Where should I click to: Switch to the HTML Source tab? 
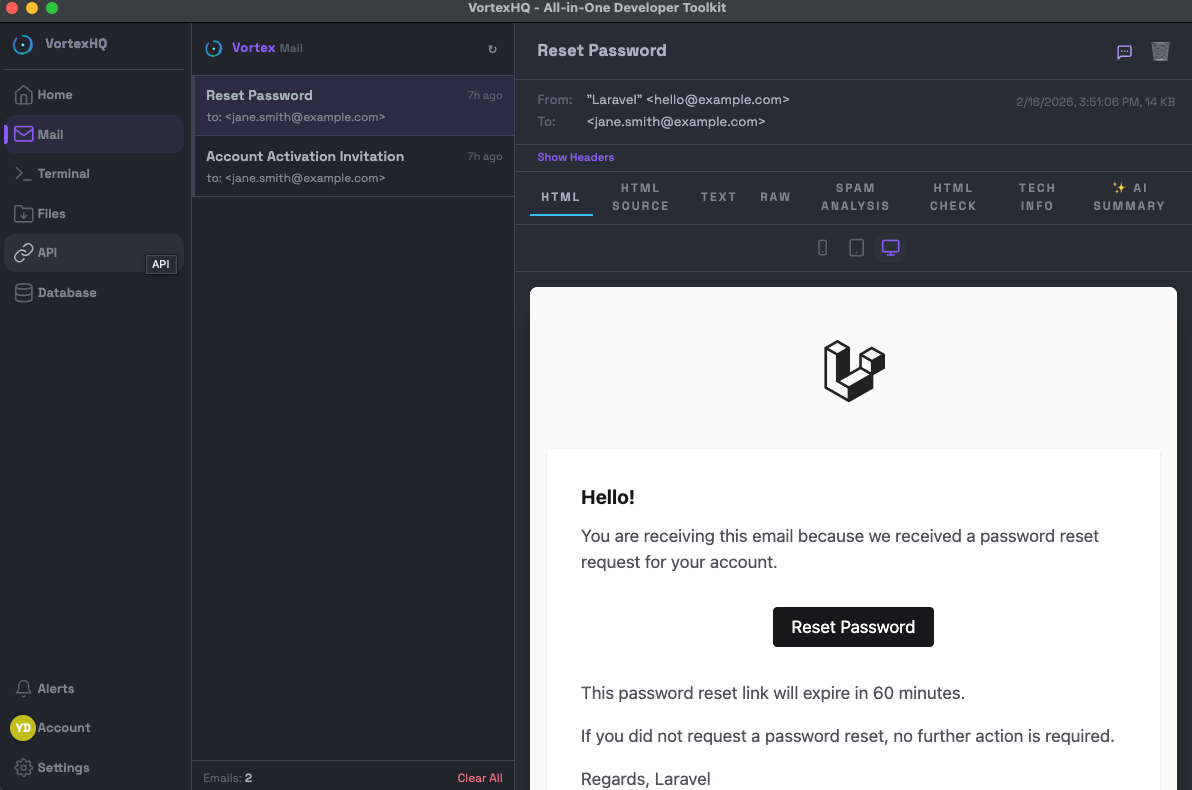(640, 197)
